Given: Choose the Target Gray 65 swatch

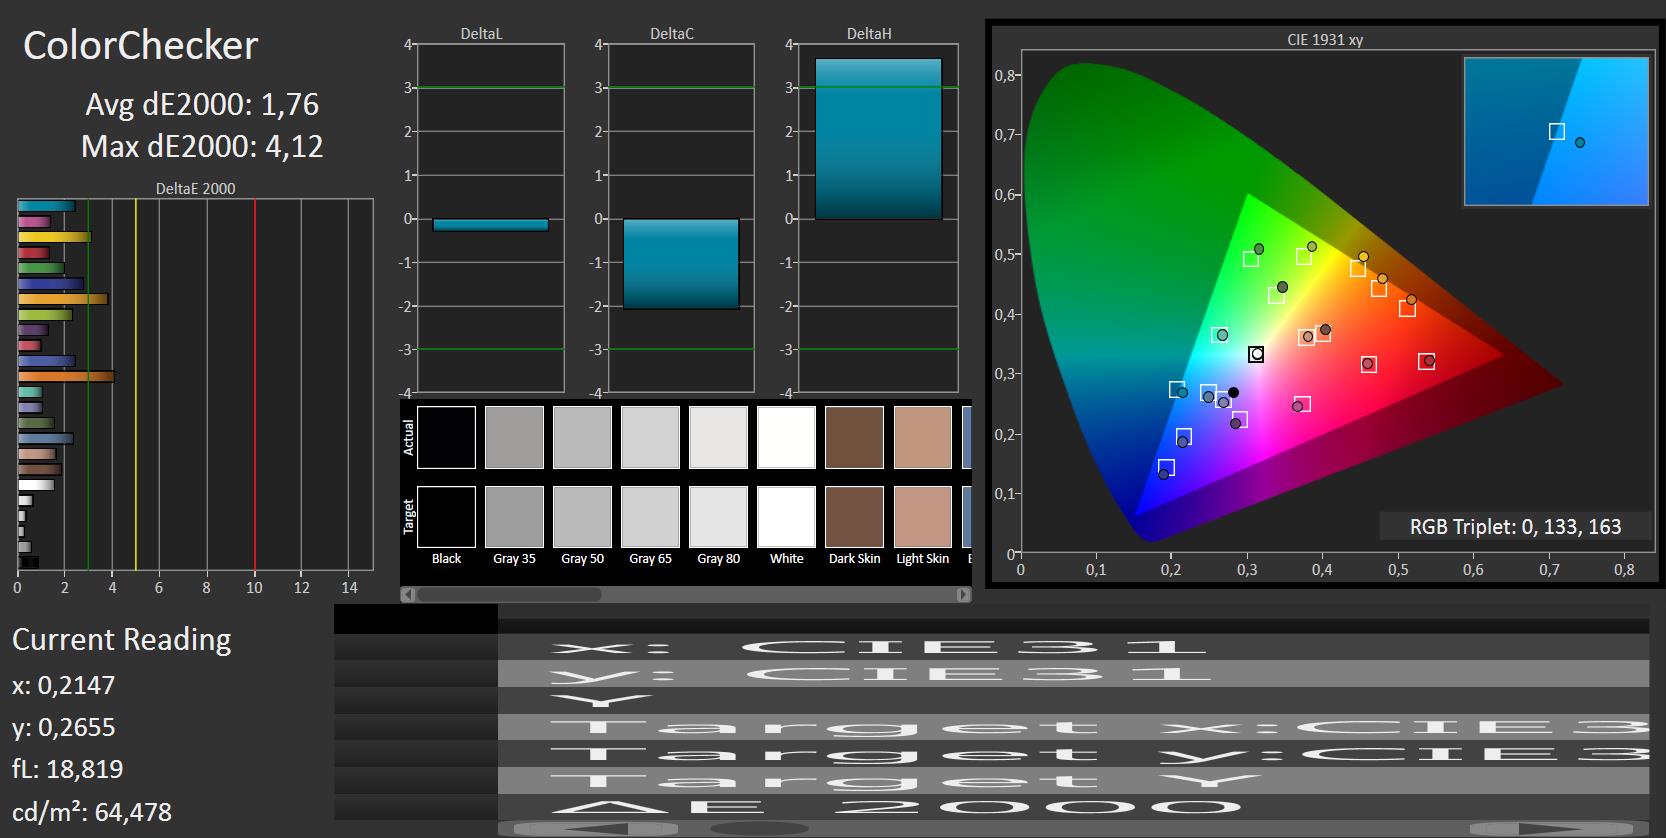Looking at the screenshot, I should pyautogui.click(x=650, y=516).
